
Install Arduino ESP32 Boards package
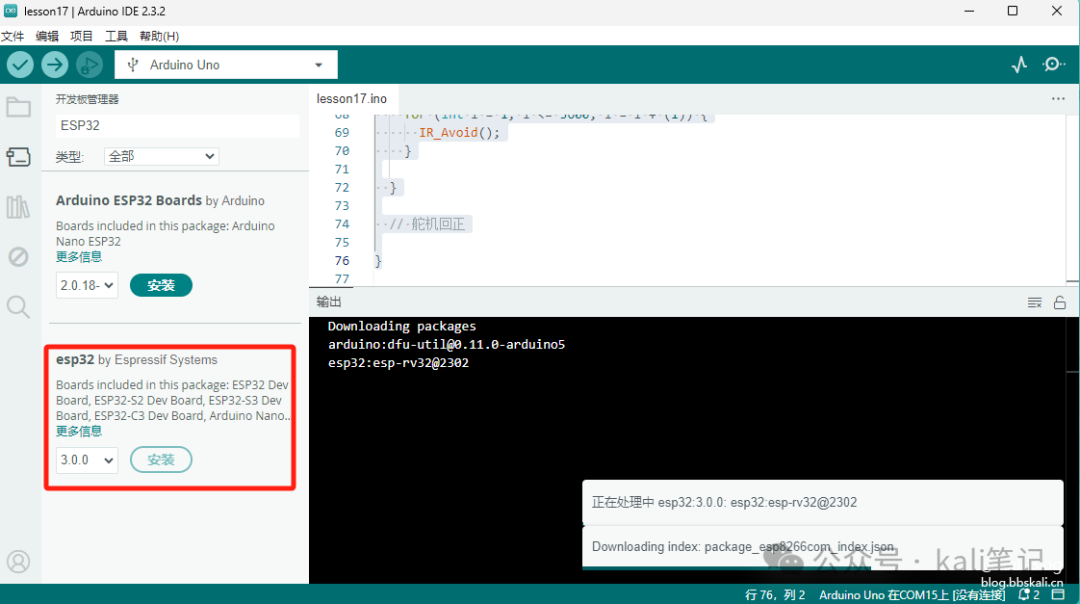(x=160, y=285)
